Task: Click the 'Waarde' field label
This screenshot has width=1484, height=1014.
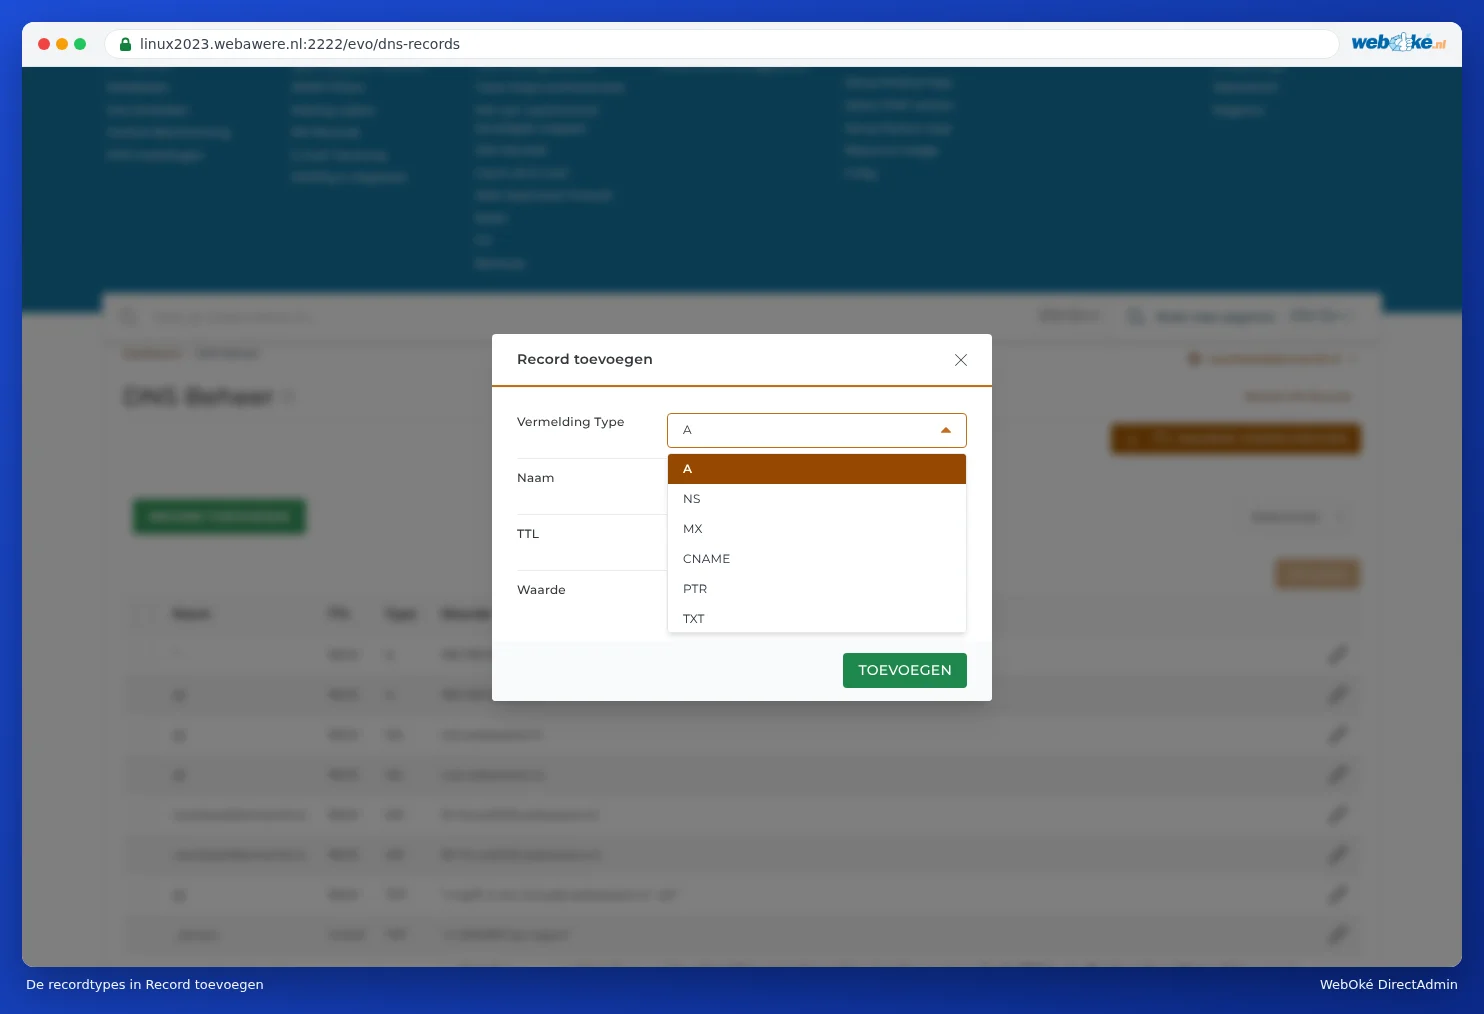Action: pyautogui.click(x=541, y=590)
